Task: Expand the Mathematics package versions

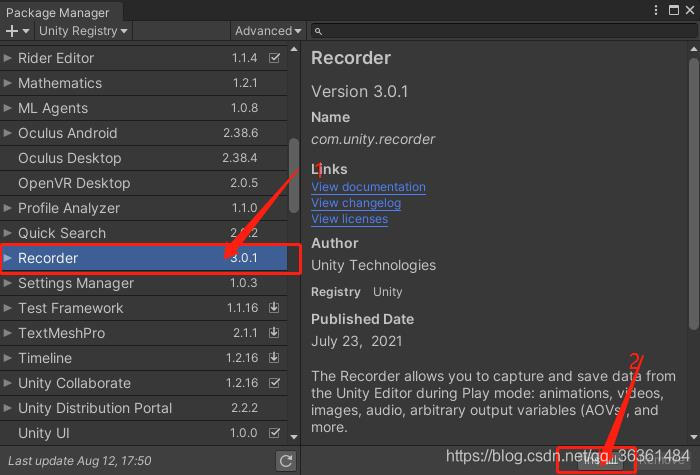Action: [x=7, y=83]
